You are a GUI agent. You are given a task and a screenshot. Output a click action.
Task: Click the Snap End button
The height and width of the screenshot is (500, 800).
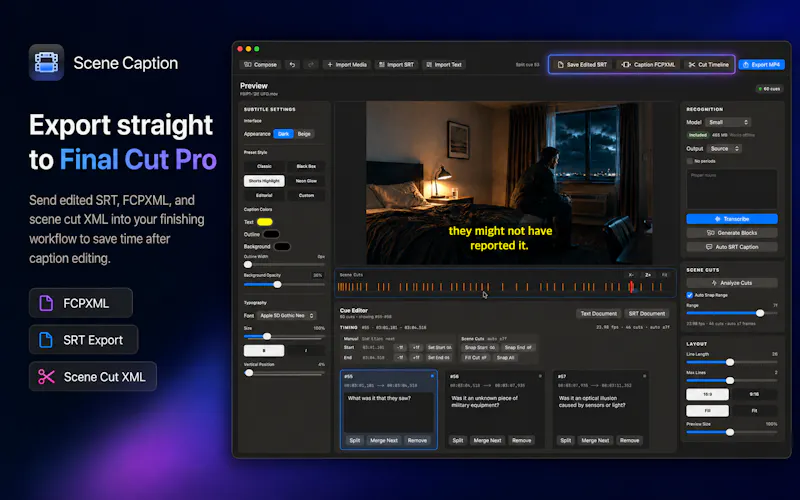coord(518,347)
